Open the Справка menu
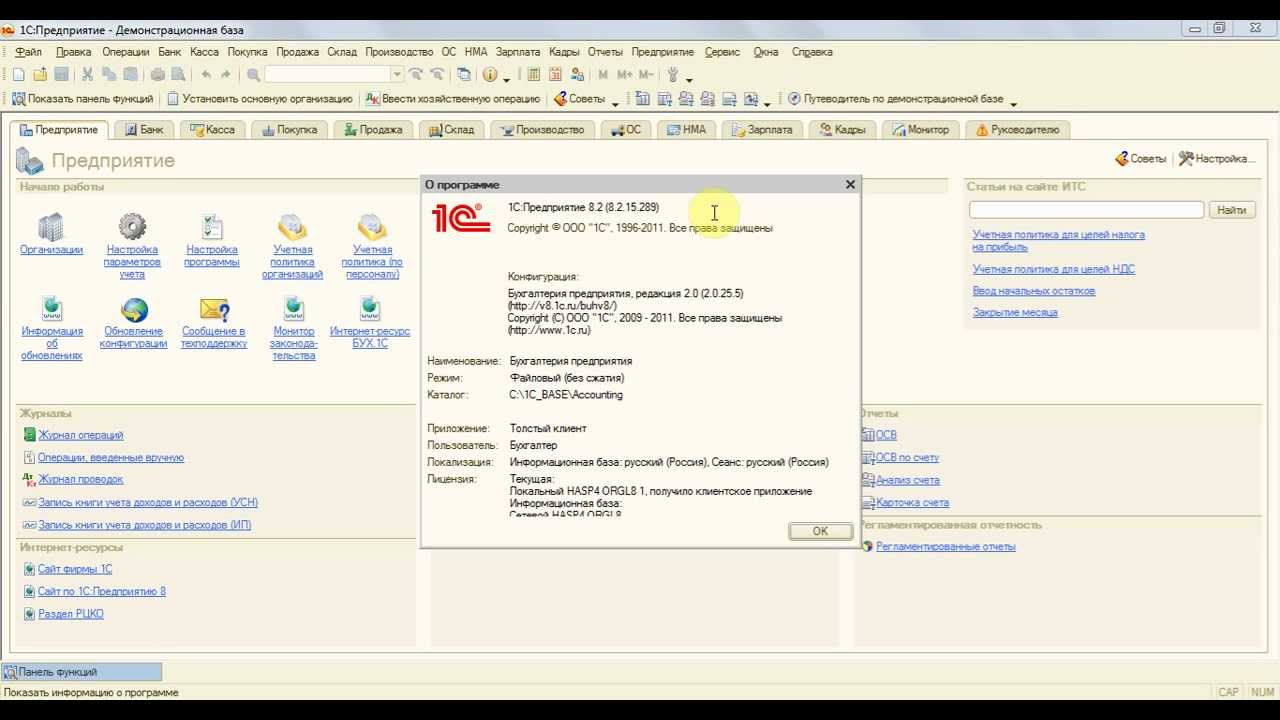 pyautogui.click(x=812, y=52)
